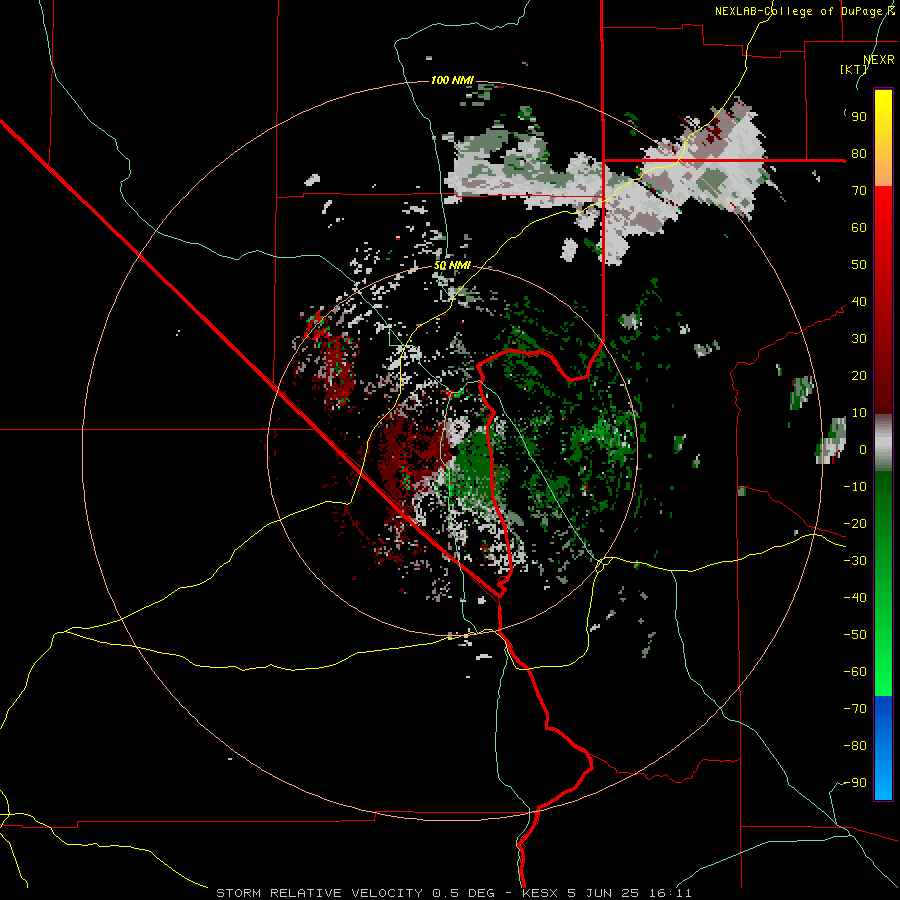This screenshot has height=900, width=900.
Task: Select the "10" value on the velocity scale
Action: (x=859, y=413)
